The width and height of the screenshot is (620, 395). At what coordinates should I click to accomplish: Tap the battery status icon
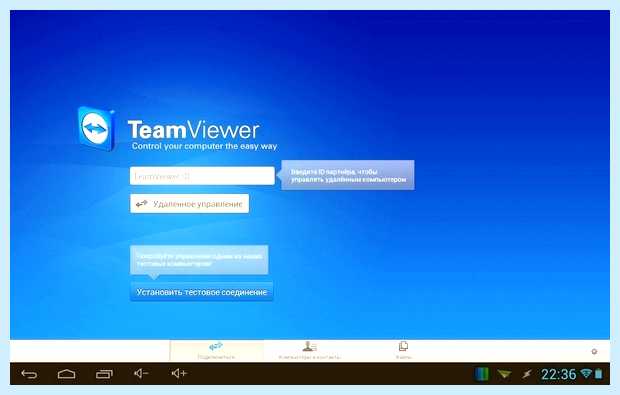tap(599, 374)
